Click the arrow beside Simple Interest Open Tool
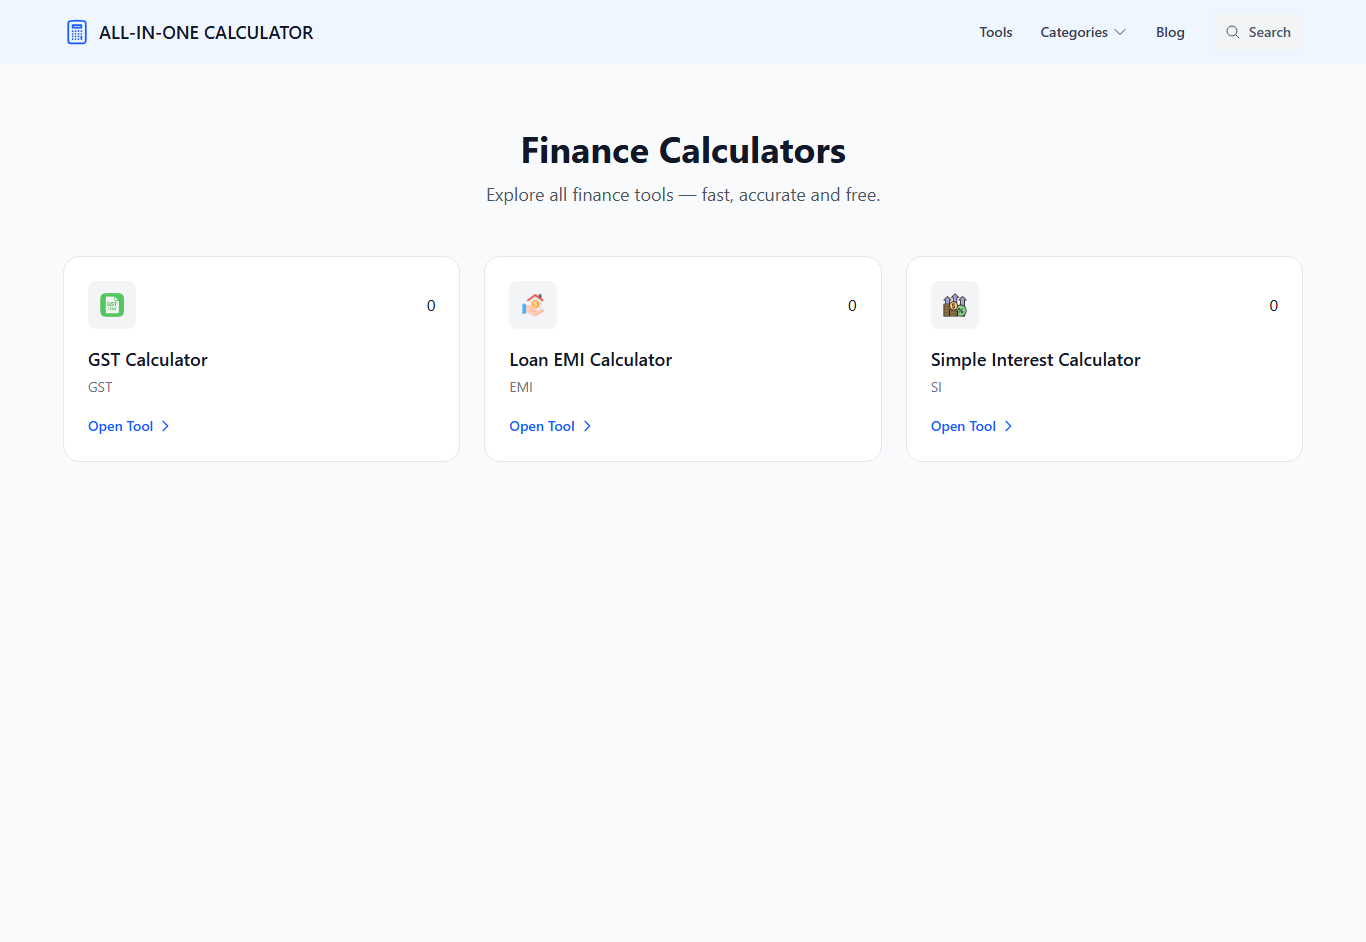This screenshot has height=942, width=1366. [x=1008, y=426]
